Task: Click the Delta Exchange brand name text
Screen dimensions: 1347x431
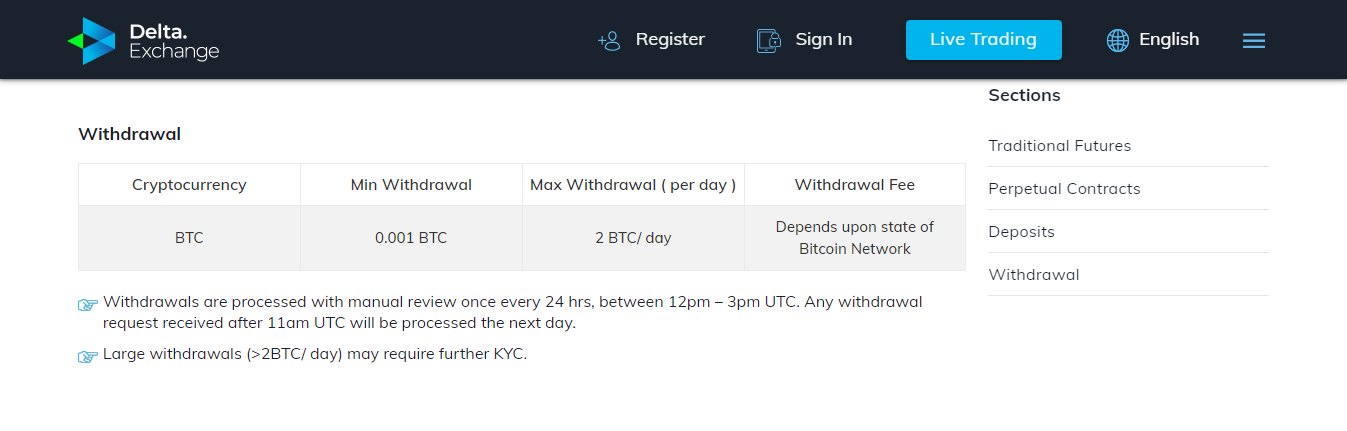Action: [x=174, y=41]
